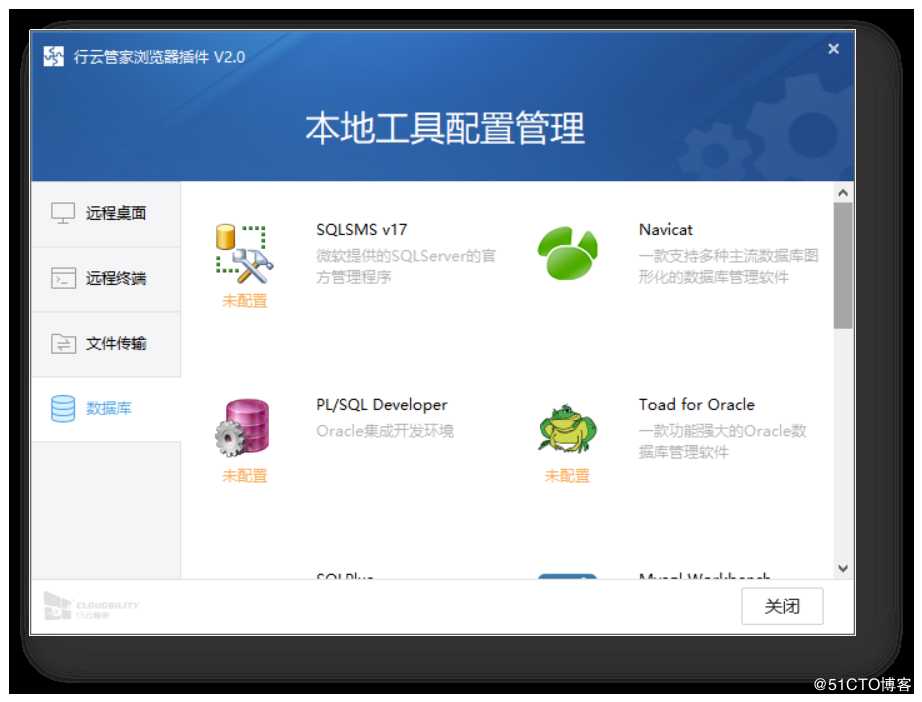The width and height of the screenshot is (922, 702).
Task: Open 未配置 link under Toad for Oracle
Action: point(566,477)
